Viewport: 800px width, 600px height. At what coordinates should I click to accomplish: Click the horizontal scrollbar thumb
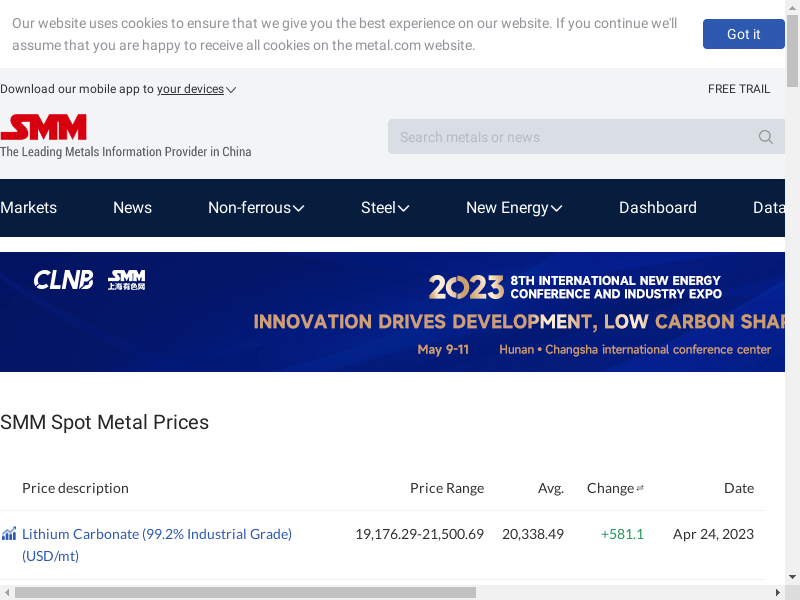pyautogui.click(x=245, y=592)
